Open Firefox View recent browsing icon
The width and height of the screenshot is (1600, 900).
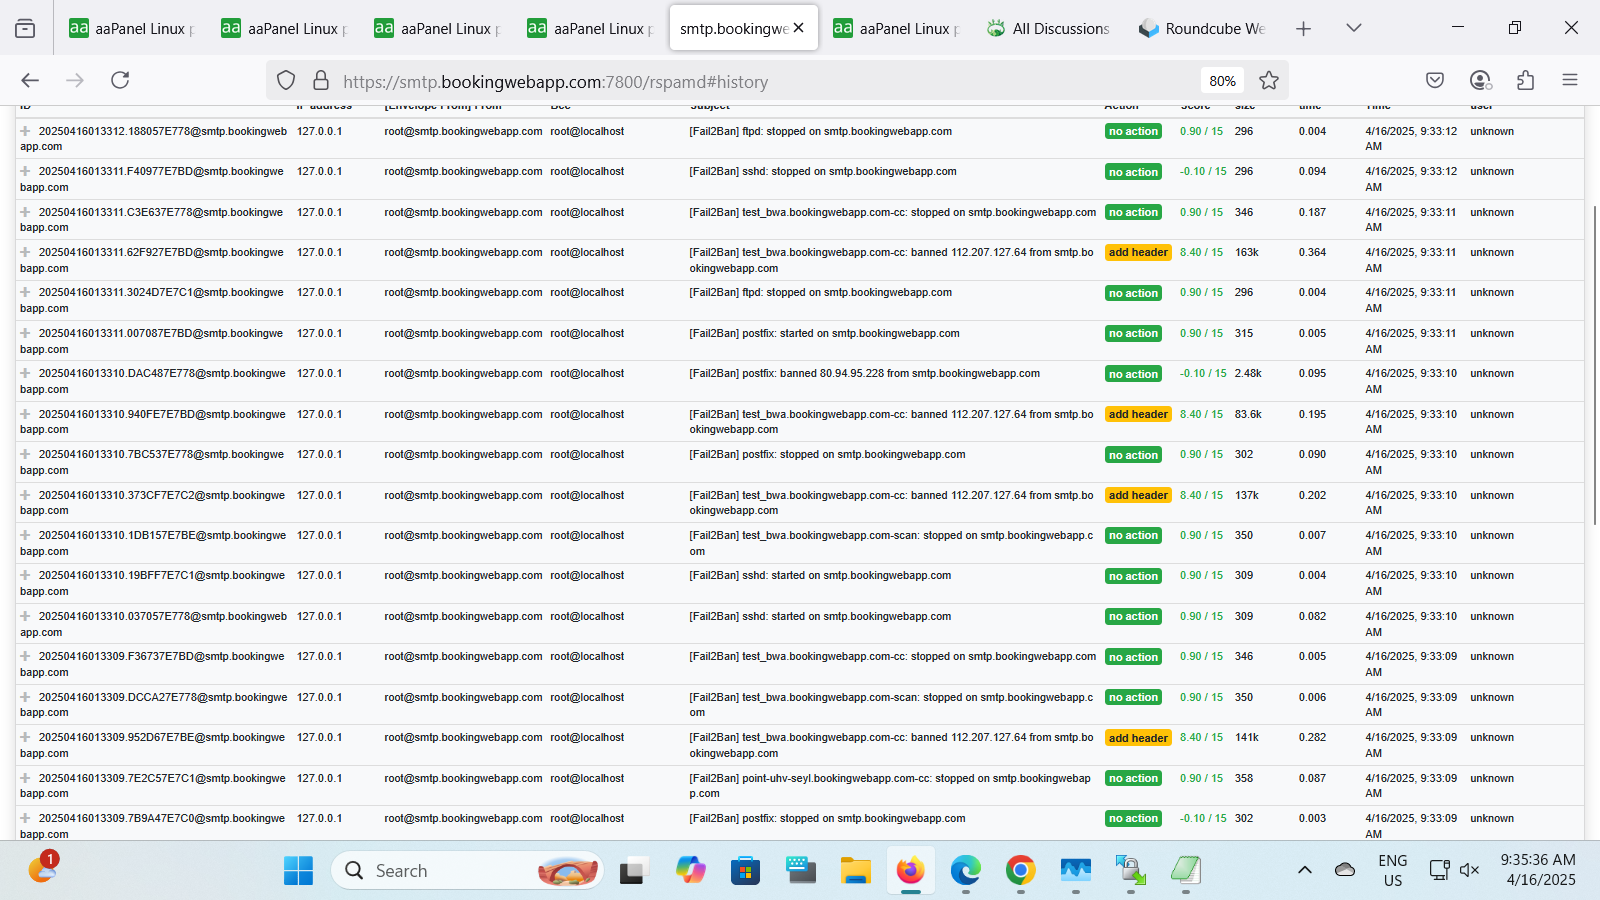click(25, 28)
